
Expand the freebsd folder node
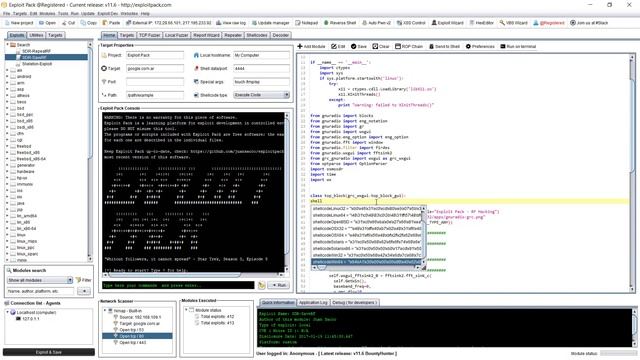click(7, 146)
